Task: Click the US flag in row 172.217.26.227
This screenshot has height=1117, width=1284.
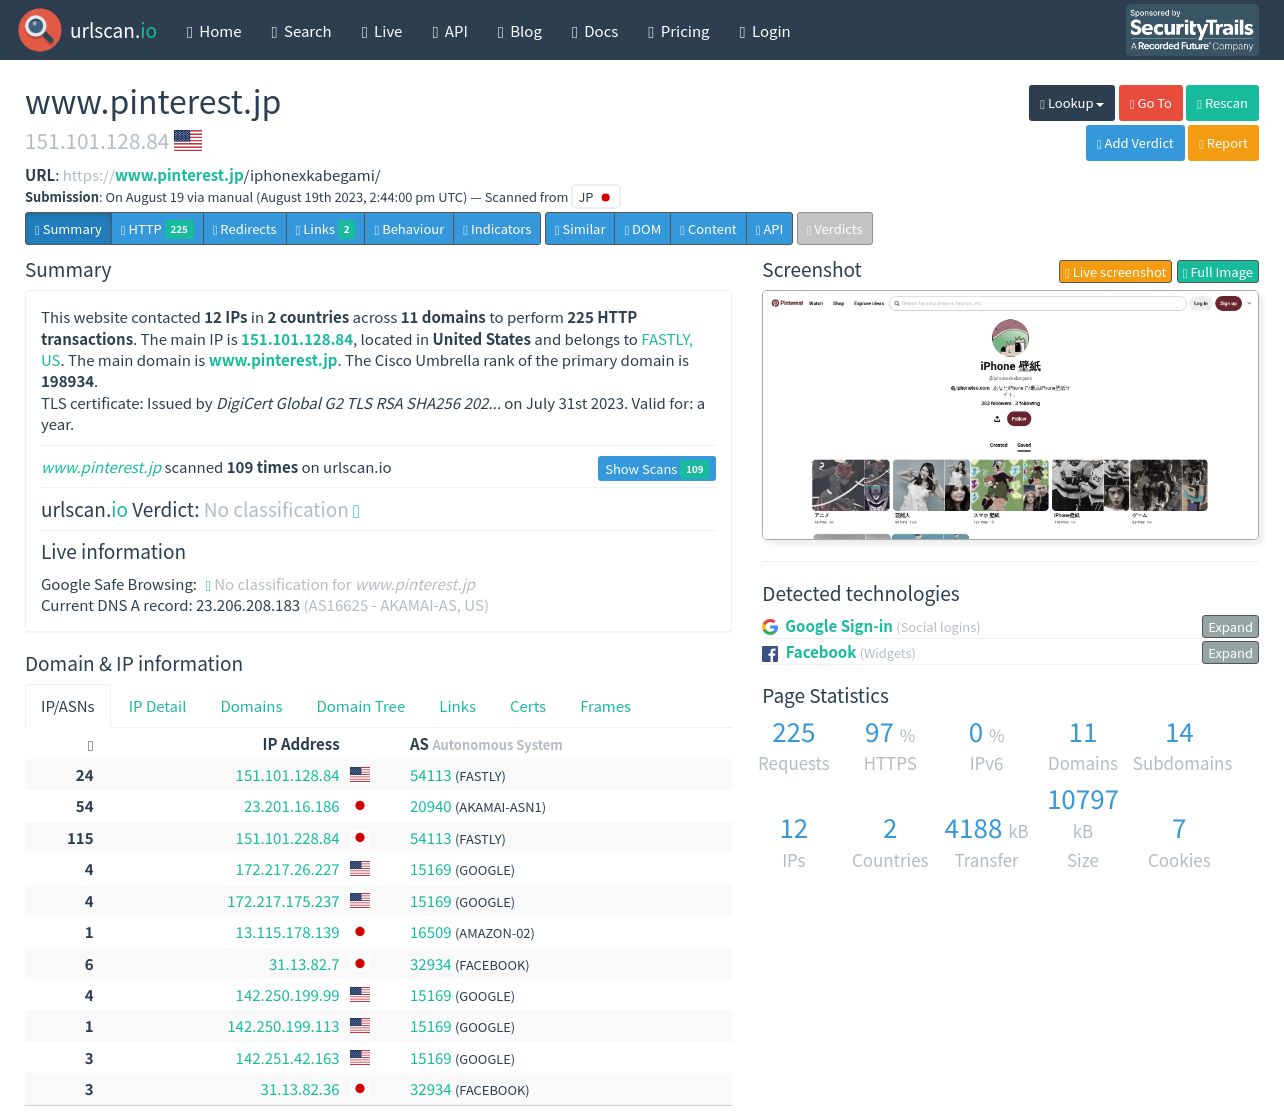Action: (x=360, y=869)
